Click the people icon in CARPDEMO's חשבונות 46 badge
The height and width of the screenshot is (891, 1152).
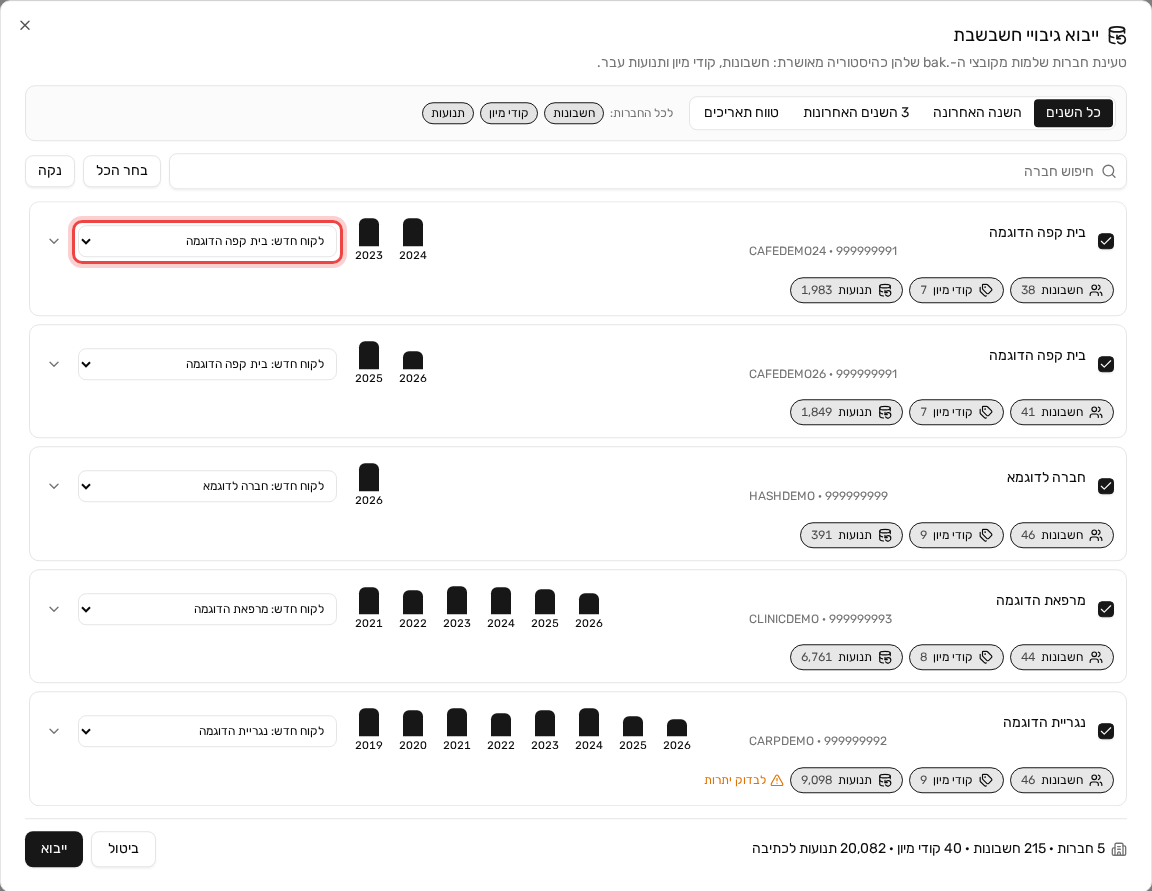pyautogui.click(x=1096, y=780)
